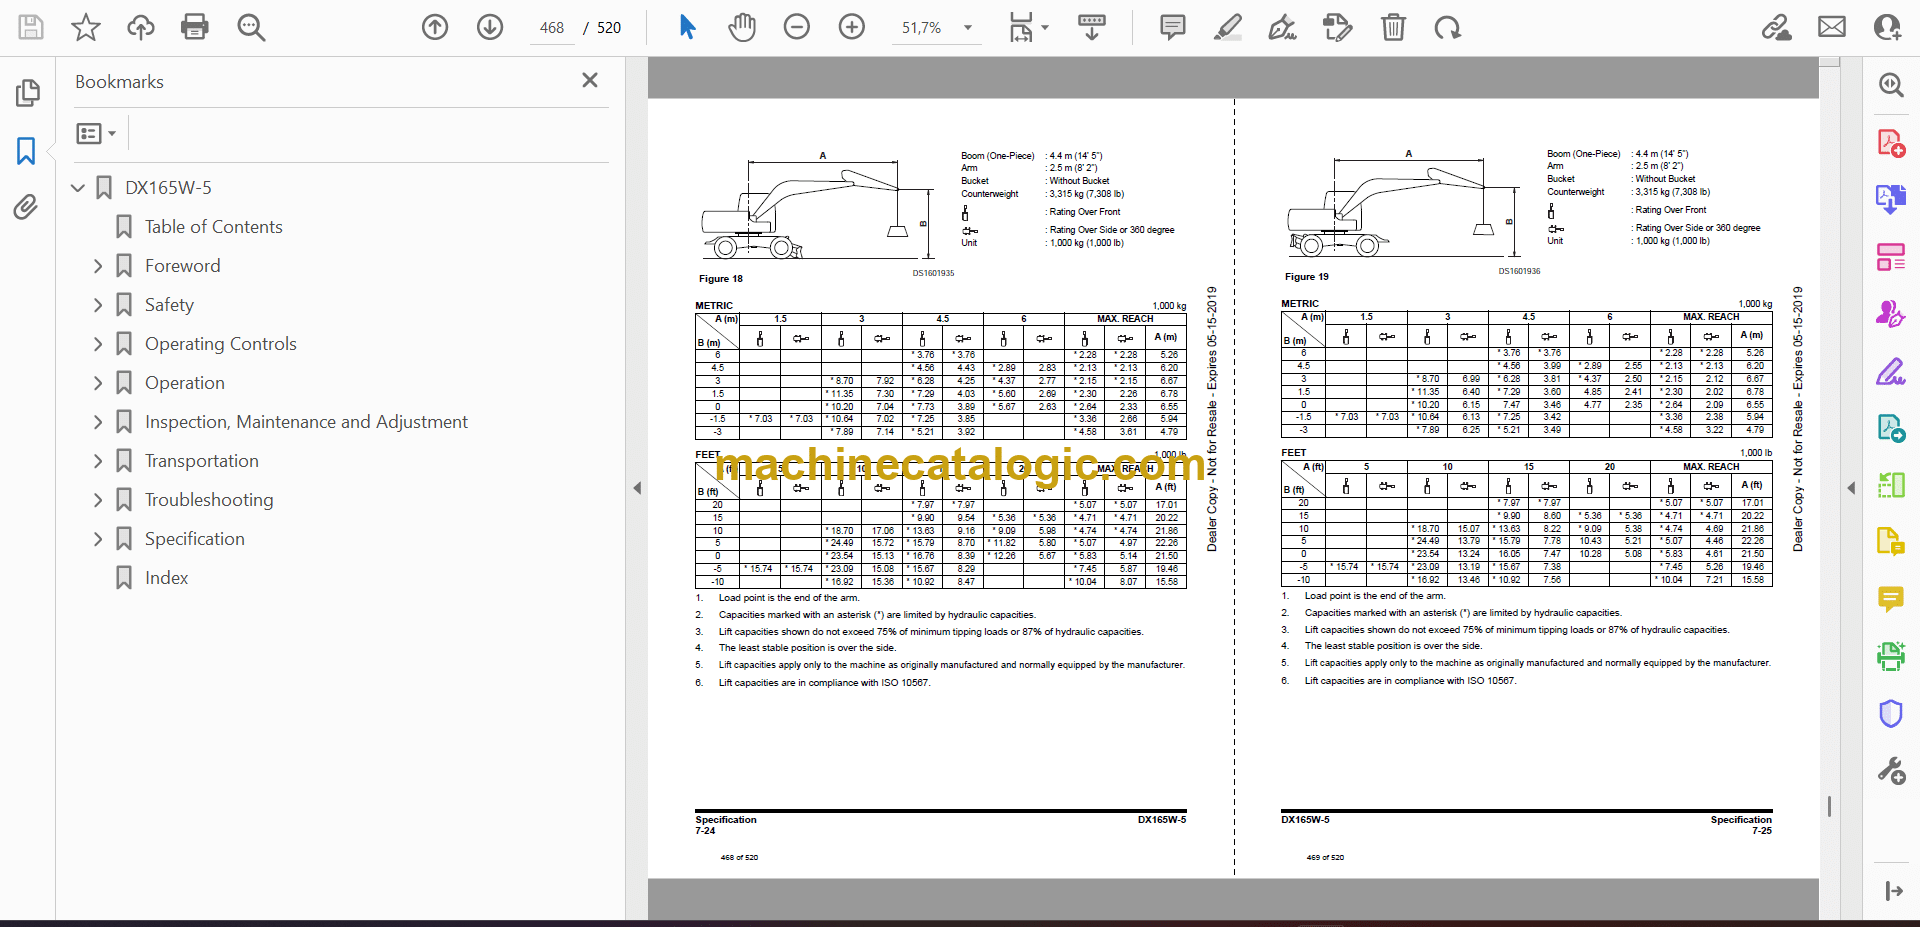Expand the Specification bookmark
The height and width of the screenshot is (927, 1920).
point(98,539)
